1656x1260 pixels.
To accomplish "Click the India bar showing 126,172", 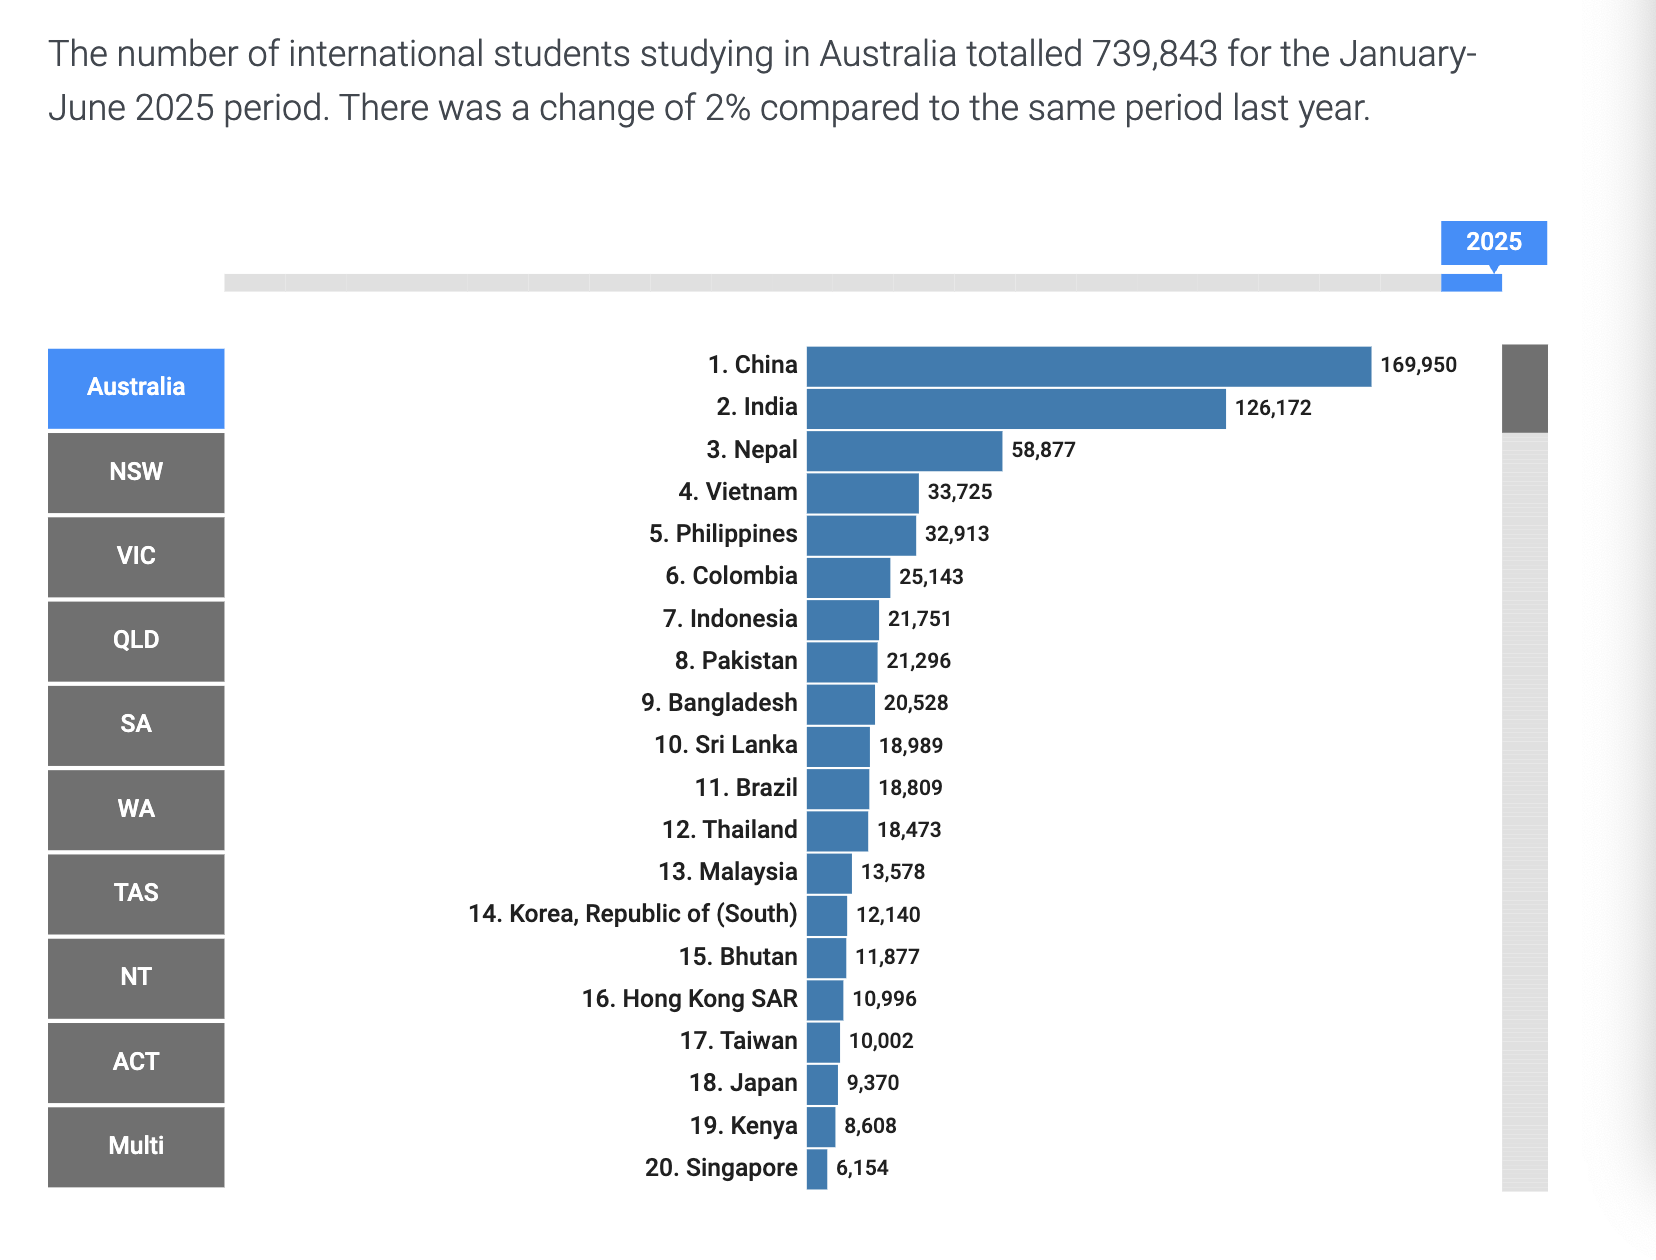I will tap(1015, 409).
